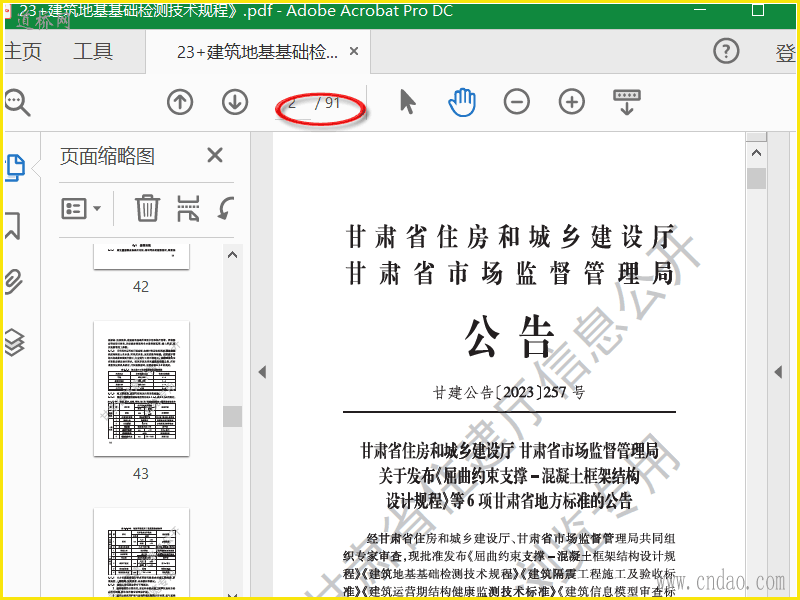
Task: Delete selected pages with trash icon
Action: tap(147, 208)
